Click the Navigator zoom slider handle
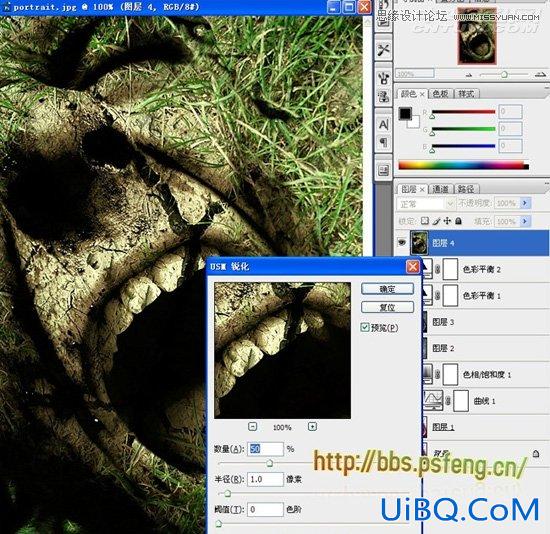This screenshot has height=534, width=550. (504, 74)
